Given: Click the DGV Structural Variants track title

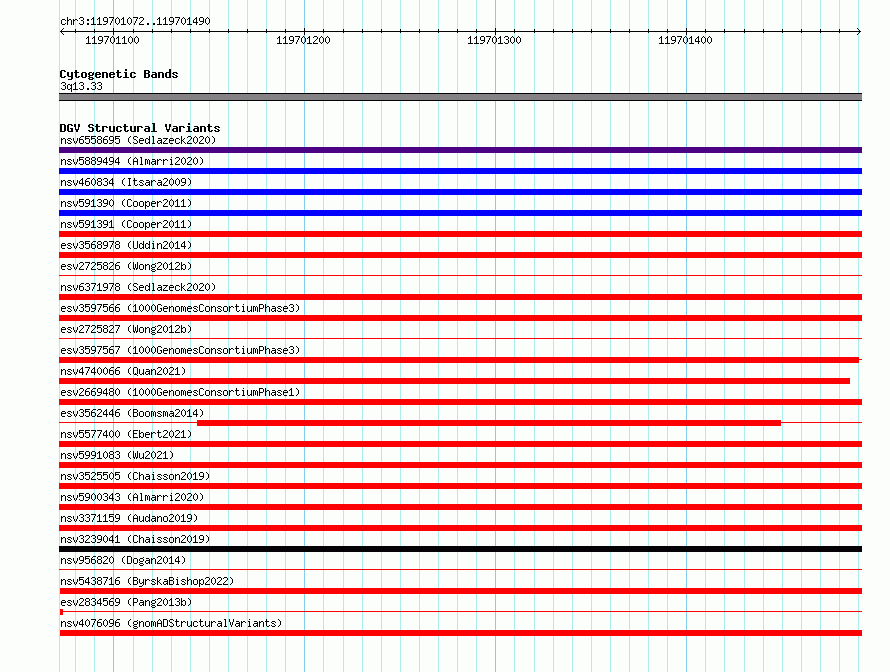Looking at the screenshot, I should (x=140, y=128).
